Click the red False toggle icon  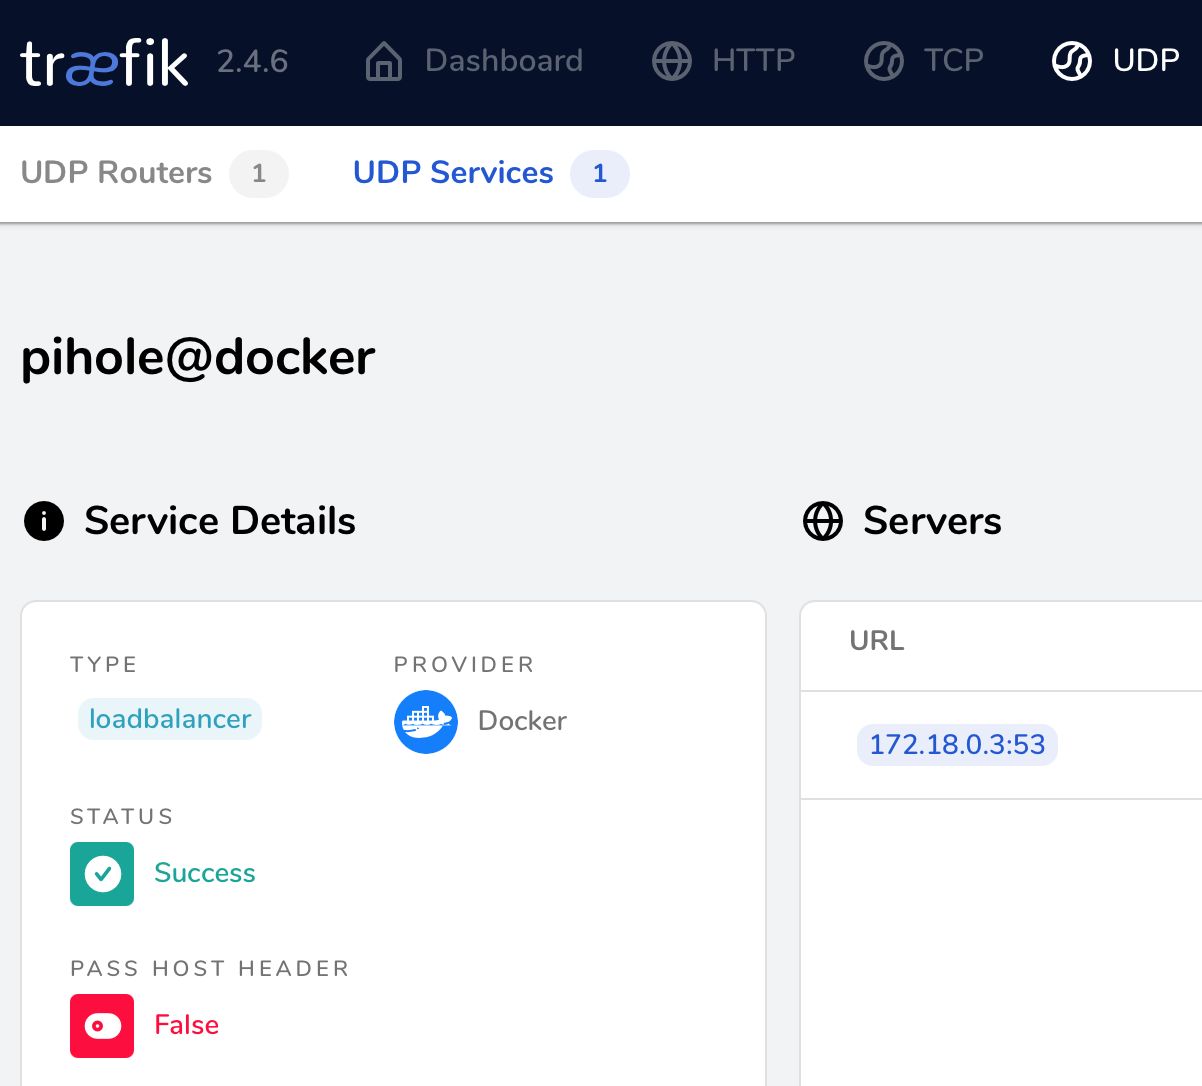(x=102, y=1026)
